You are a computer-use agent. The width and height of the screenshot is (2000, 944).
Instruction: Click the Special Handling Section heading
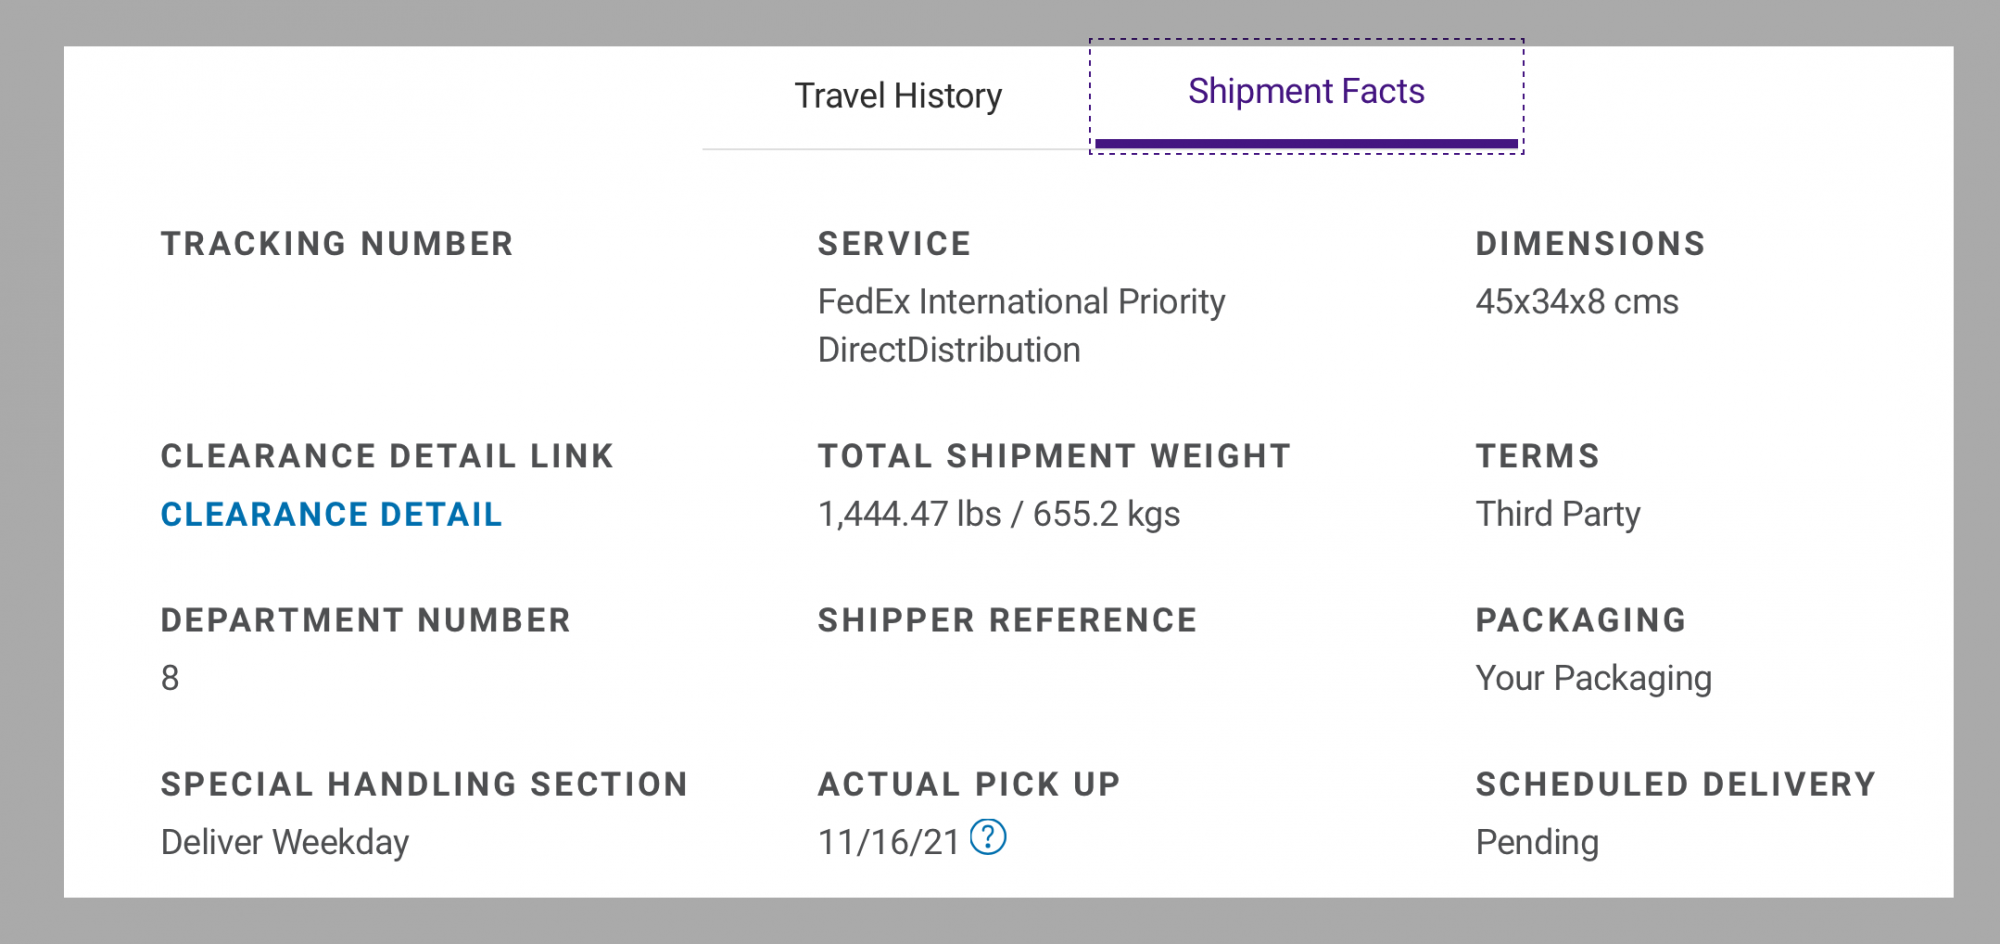pos(424,784)
